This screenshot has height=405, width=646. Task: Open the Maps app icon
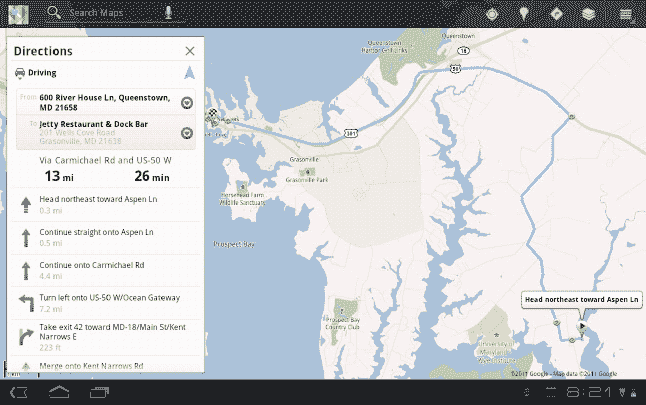coord(19,14)
